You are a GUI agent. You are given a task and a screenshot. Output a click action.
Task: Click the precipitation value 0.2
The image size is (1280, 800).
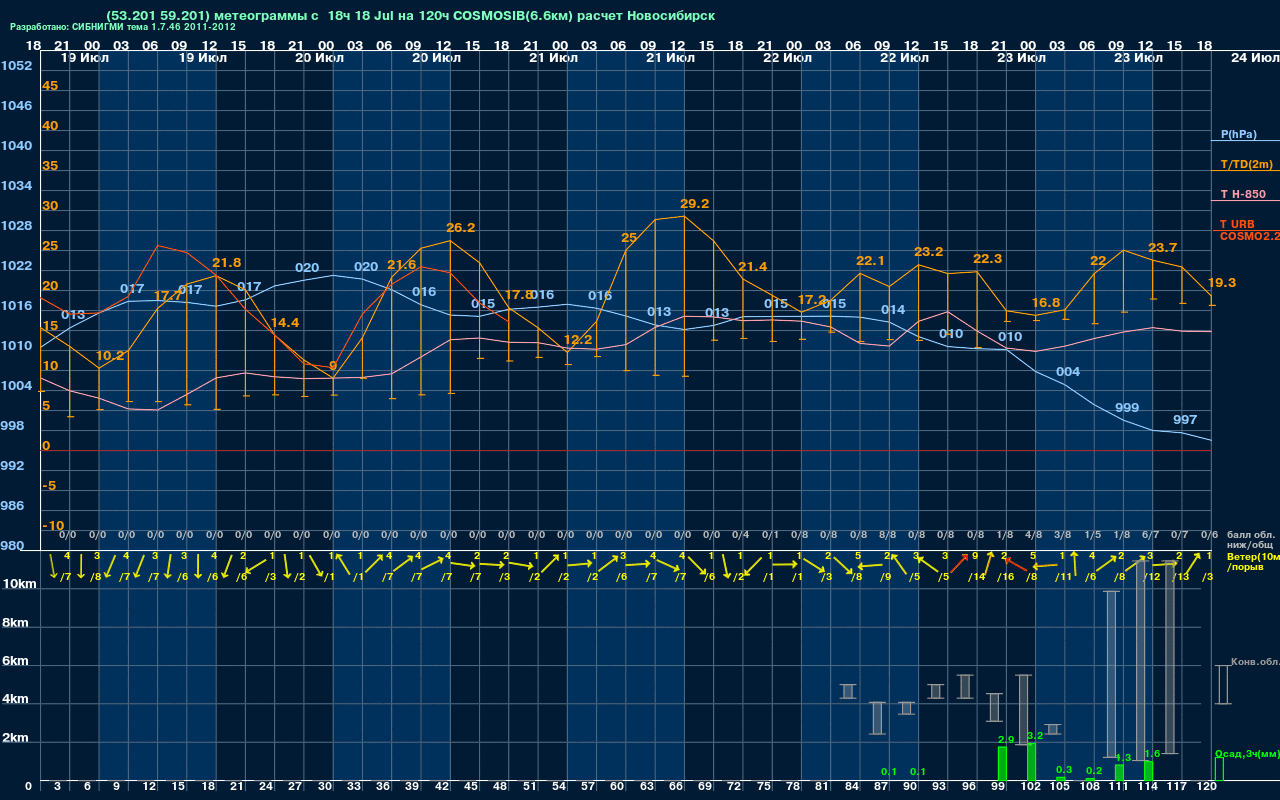1094,771
